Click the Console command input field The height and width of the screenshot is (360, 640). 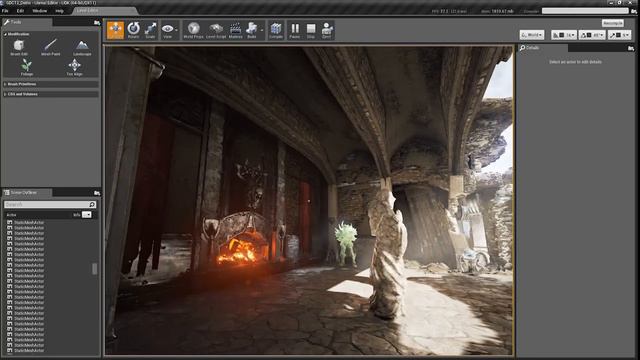tap(586, 11)
